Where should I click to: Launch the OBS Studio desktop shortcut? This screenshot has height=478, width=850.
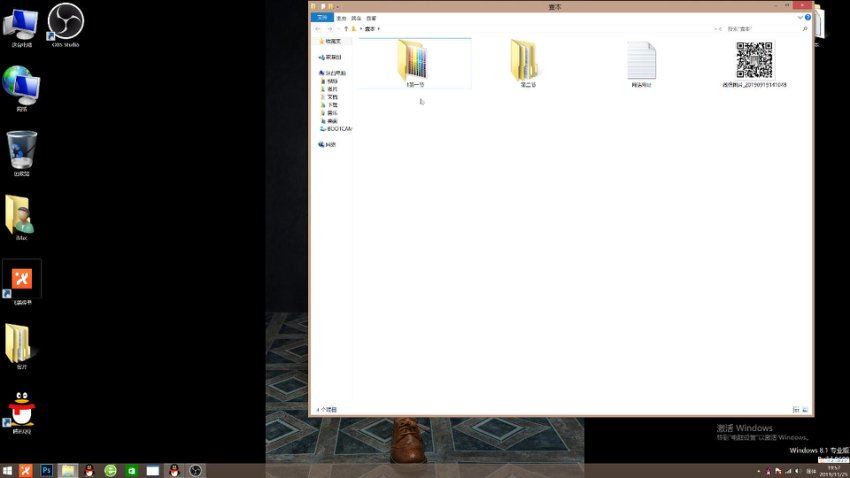point(66,25)
